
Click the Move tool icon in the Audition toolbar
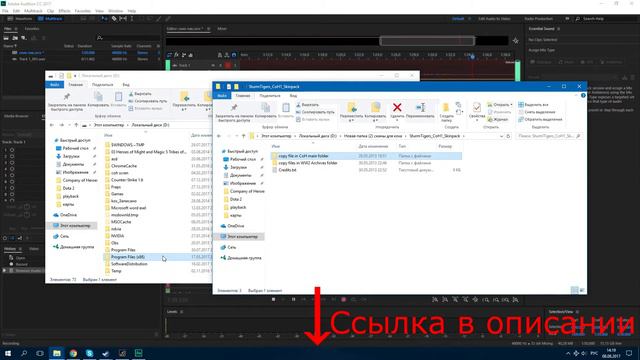tap(104, 19)
